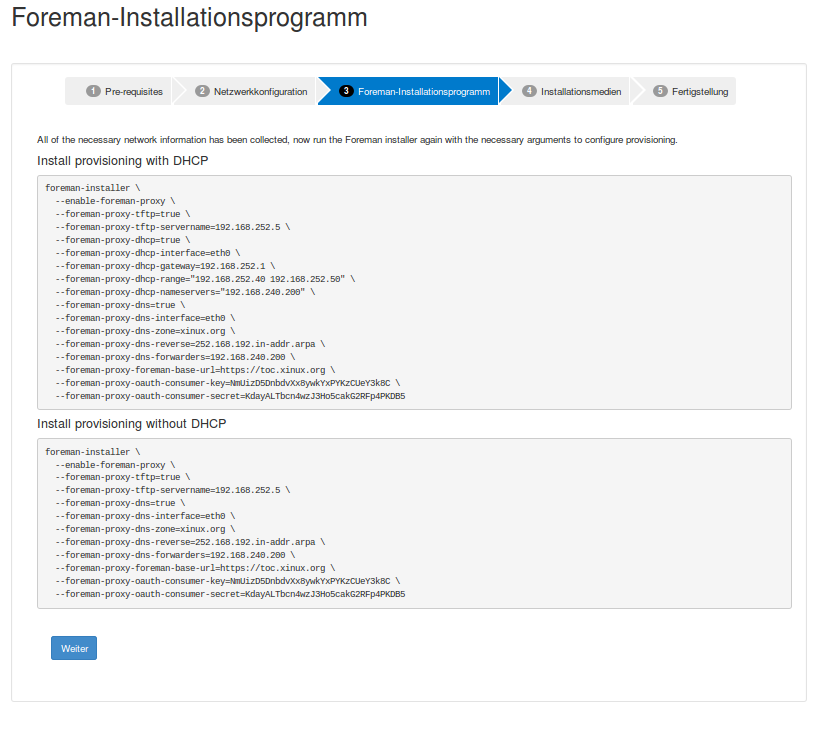The width and height of the screenshot is (826, 748).
Task: Click the 'Install provisioning with DHCP' heading
Action: pyautogui.click(x=122, y=160)
